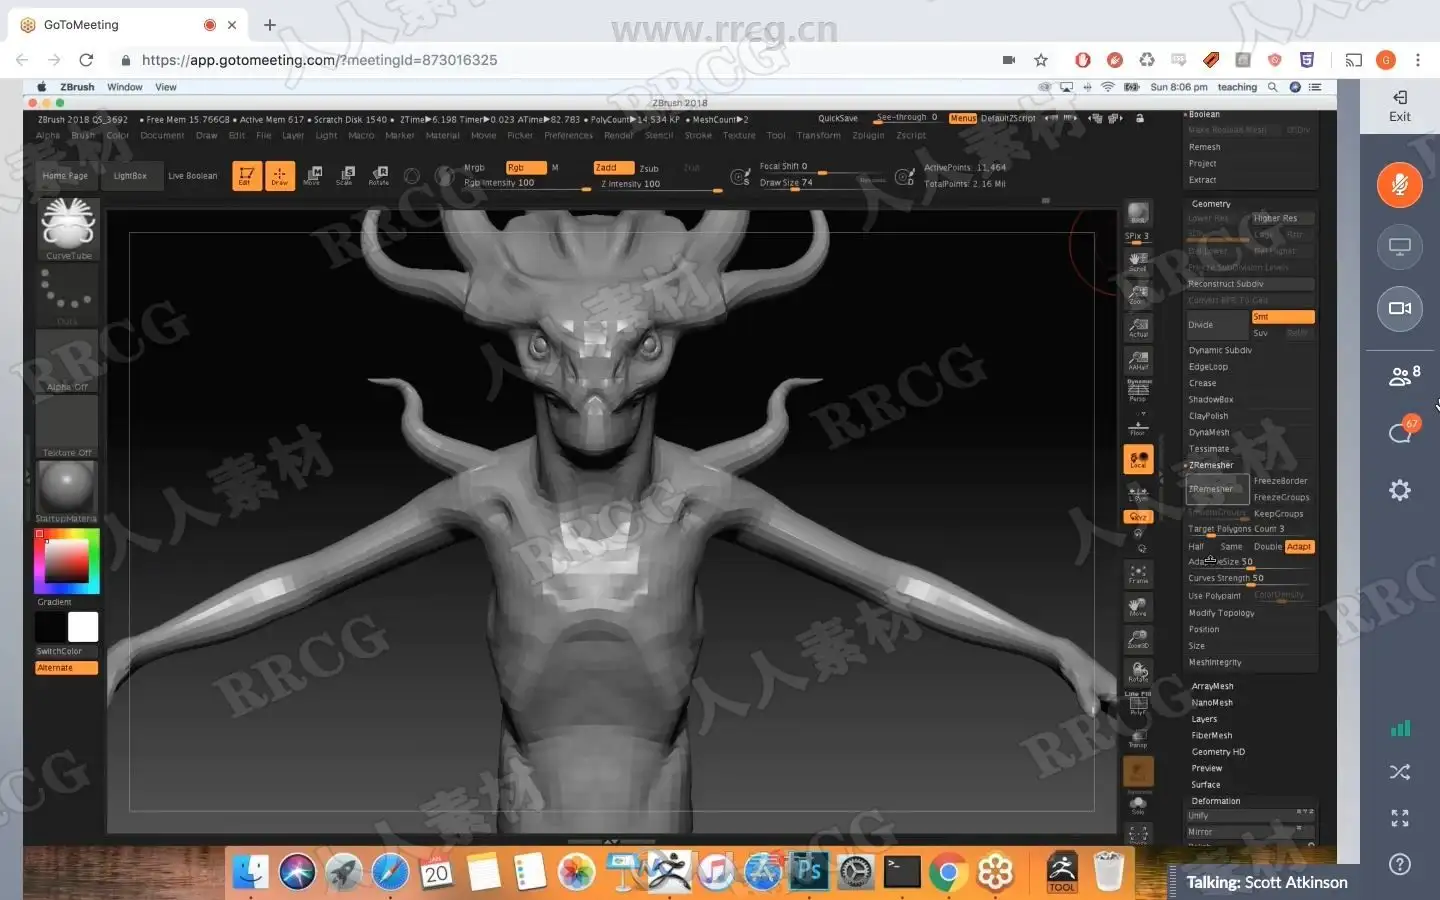This screenshot has width=1440, height=900.
Task: Select the Scale transform tool
Action: click(x=345, y=175)
